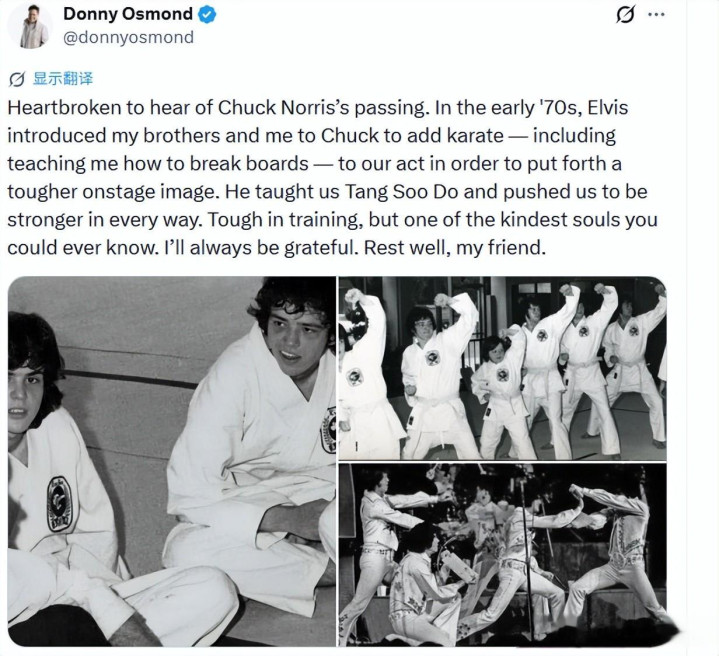This screenshot has height=656, width=719.
Task: Click 'Rest well, my friend.' closing line
Action: click(455, 248)
